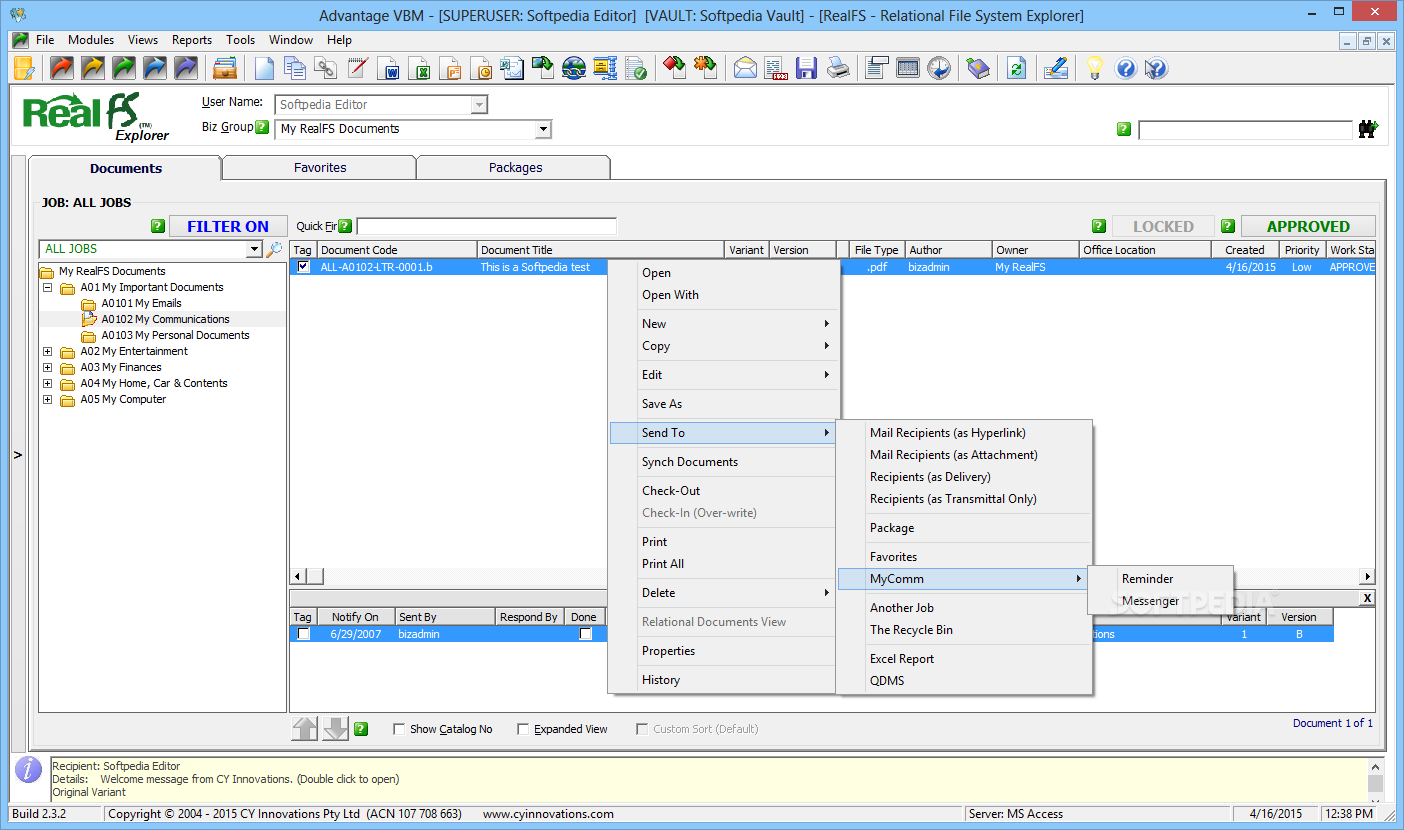This screenshot has height=830, width=1404.
Task: Tick the Tag checkbox in 6/29/2007 row
Action: 303,634
